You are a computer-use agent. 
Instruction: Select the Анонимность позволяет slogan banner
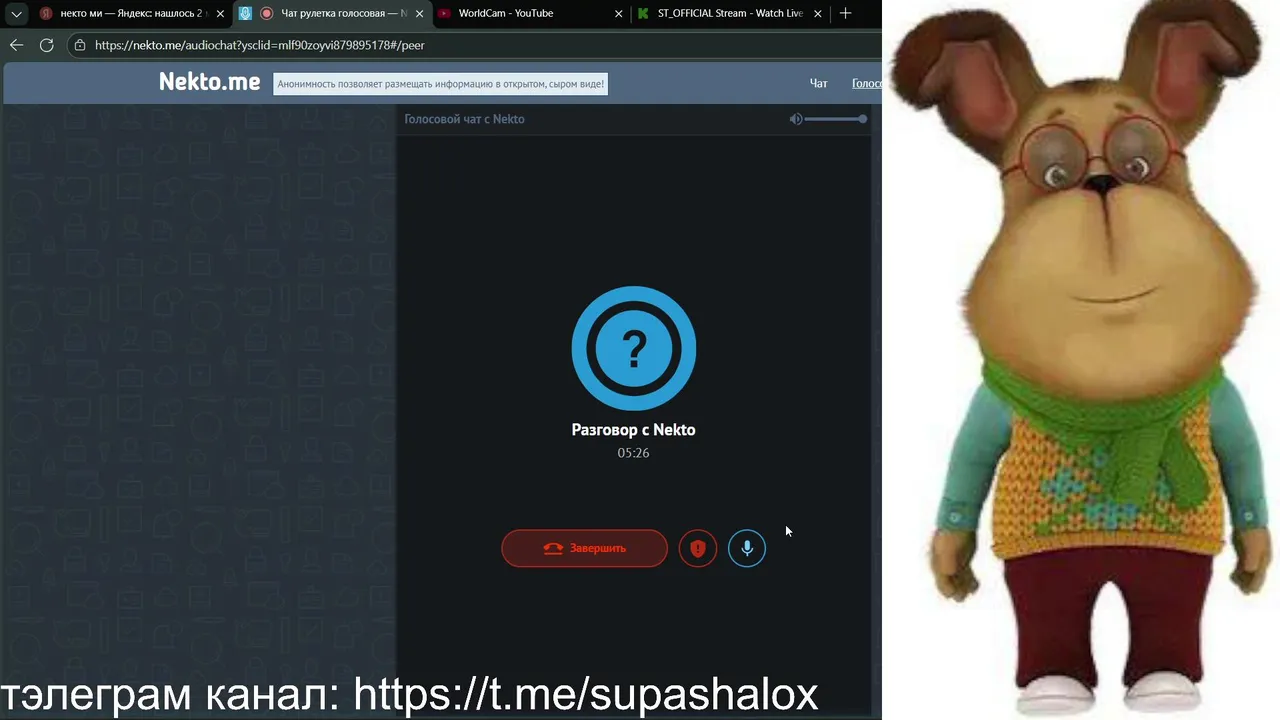[441, 84]
